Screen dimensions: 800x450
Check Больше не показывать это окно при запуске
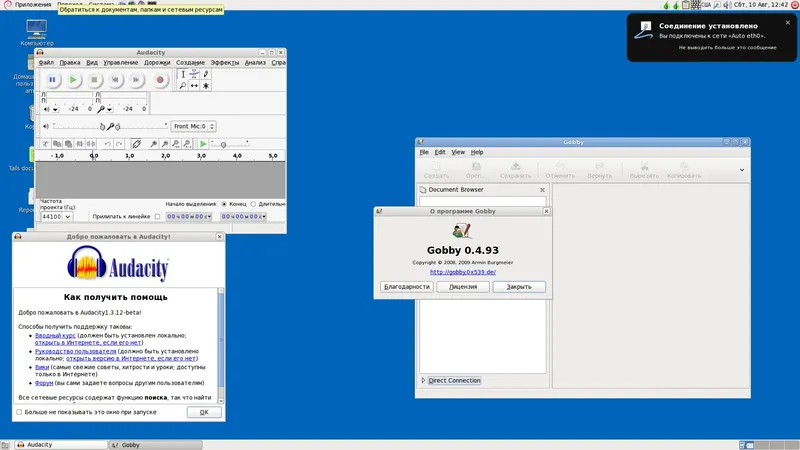(x=19, y=412)
